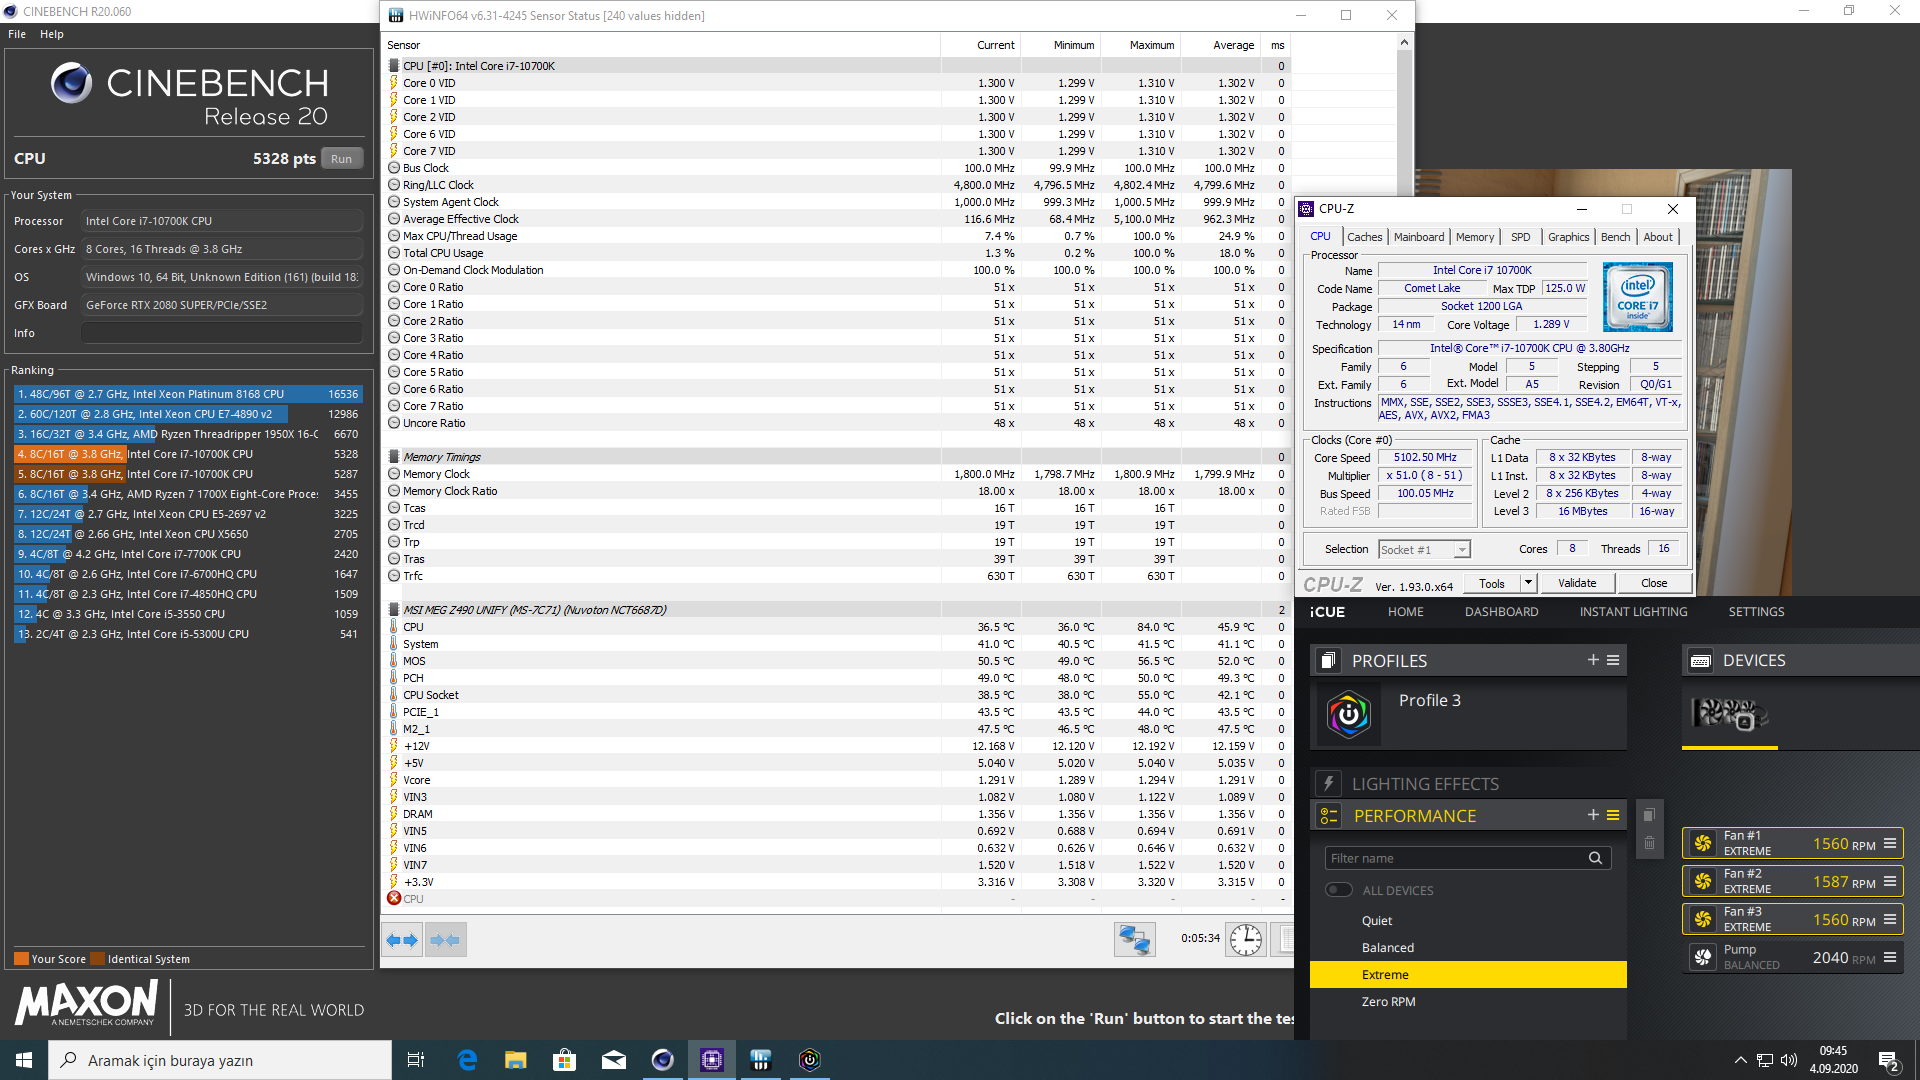Select the Balanced performance preset
This screenshot has width=1920, height=1080.
pos(1468,948)
